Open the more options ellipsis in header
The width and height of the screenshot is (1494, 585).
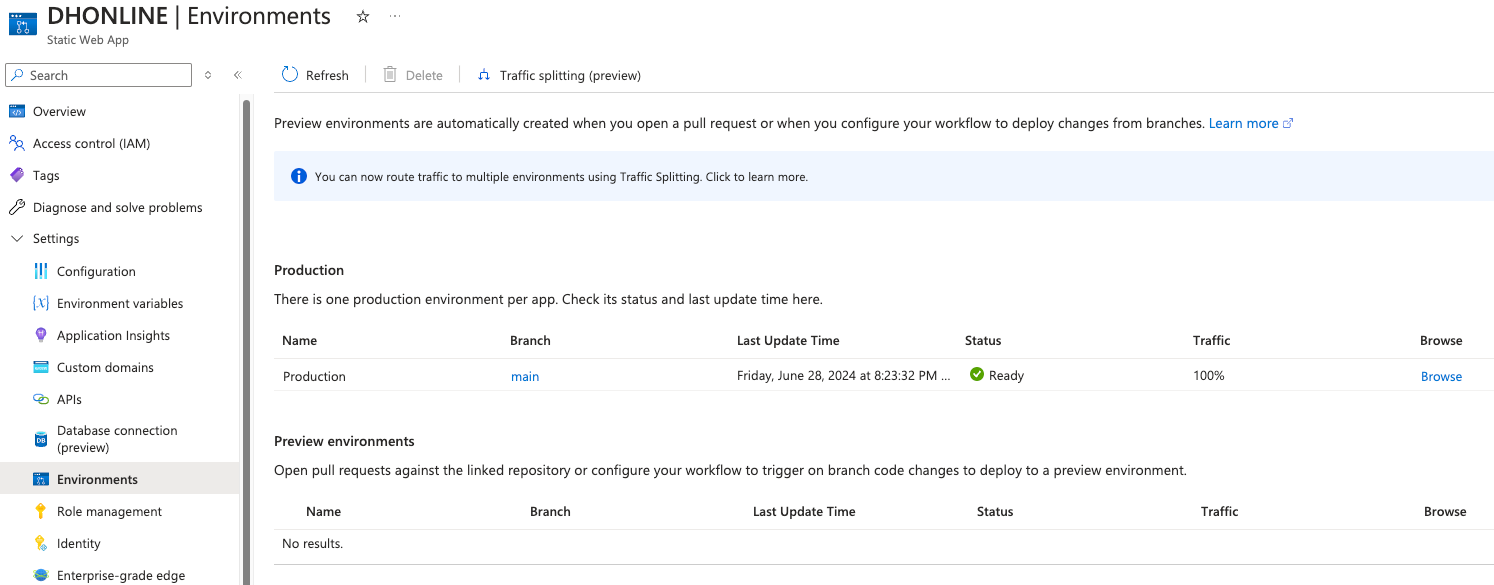click(395, 17)
